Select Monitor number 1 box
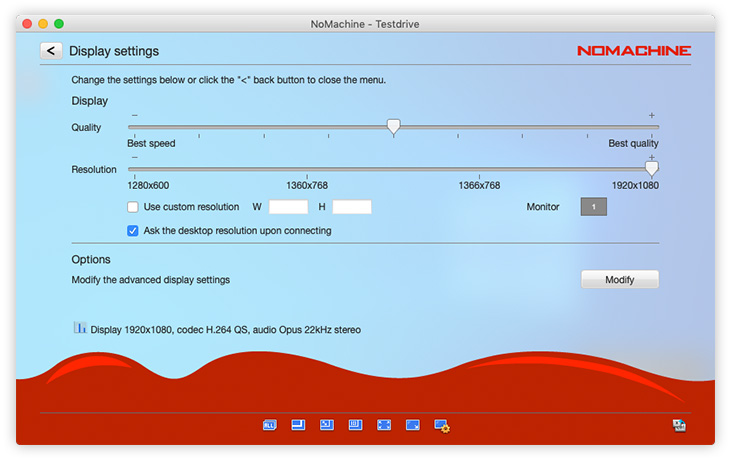This screenshot has height=458, width=730. [x=593, y=207]
